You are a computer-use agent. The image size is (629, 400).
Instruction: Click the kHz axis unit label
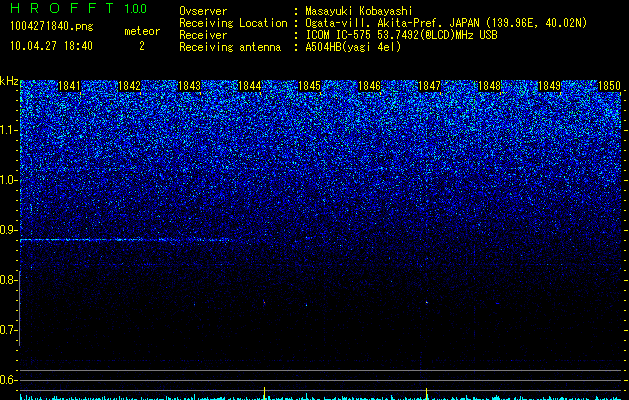click(9, 81)
